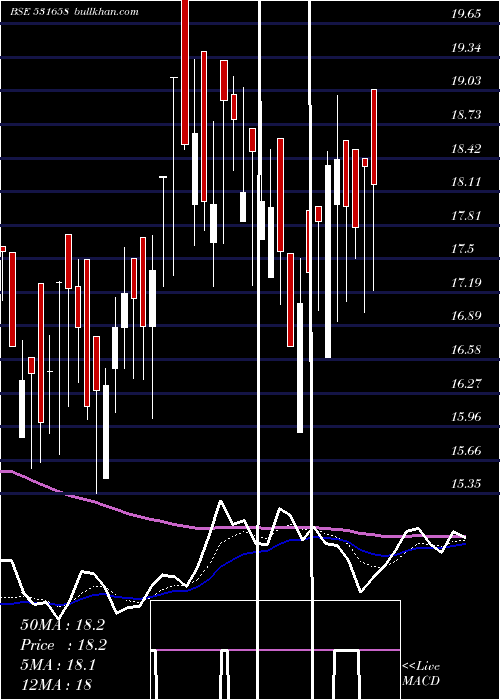Click the price label 16.58

[x=466, y=350]
